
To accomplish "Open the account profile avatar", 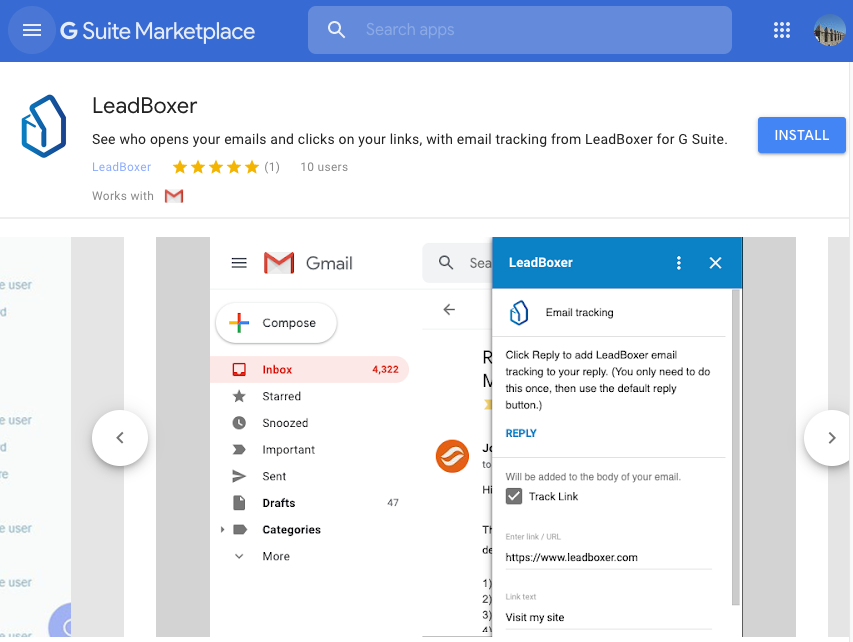I will tap(829, 30).
